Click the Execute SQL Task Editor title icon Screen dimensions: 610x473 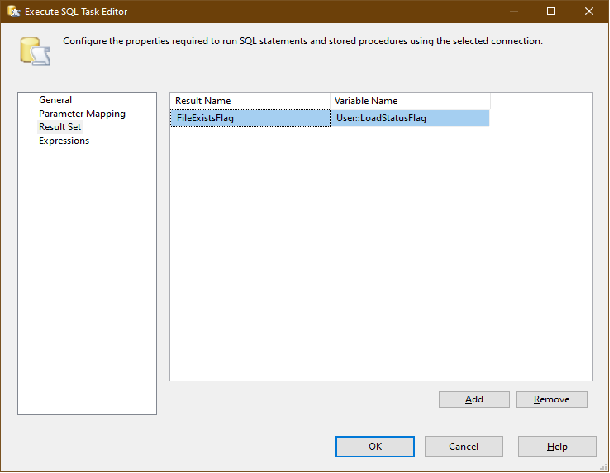(14, 11)
